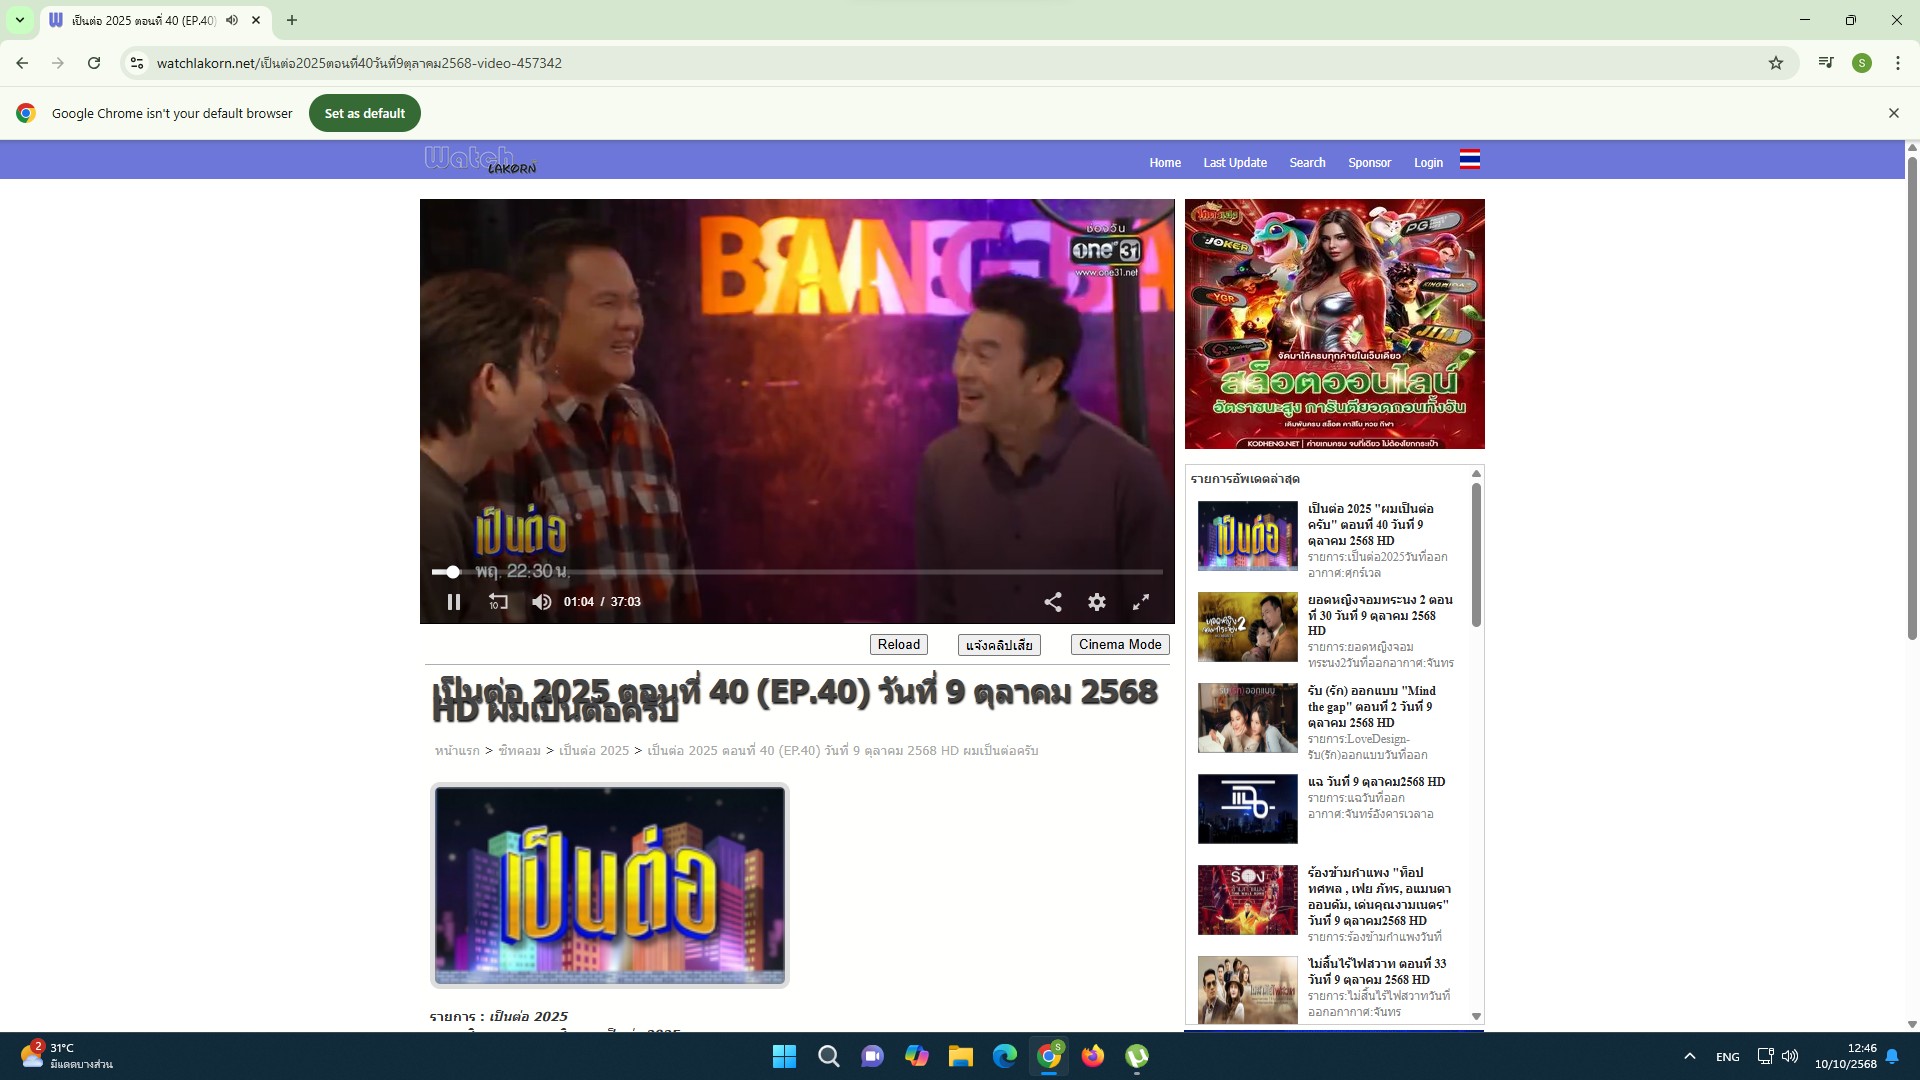
Task: Open the video share options
Action: point(1053,602)
